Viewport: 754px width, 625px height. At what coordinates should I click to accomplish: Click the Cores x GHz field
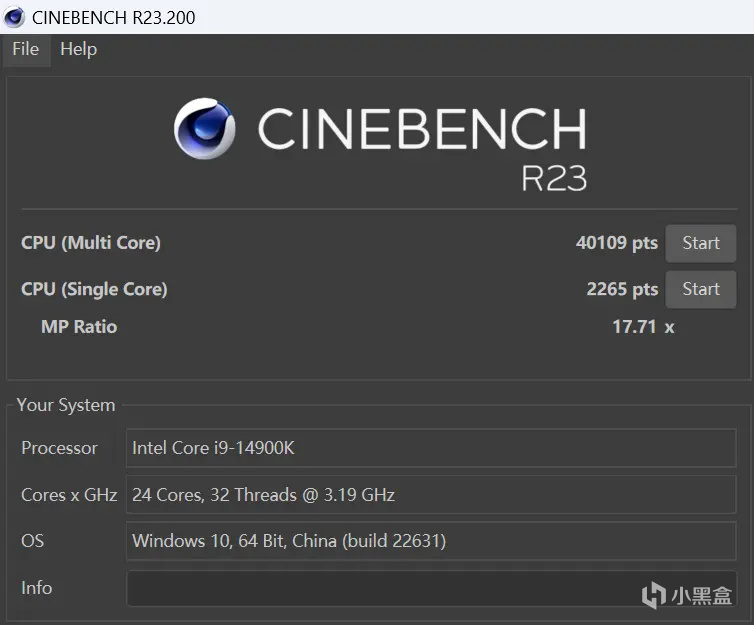(431, 495)
